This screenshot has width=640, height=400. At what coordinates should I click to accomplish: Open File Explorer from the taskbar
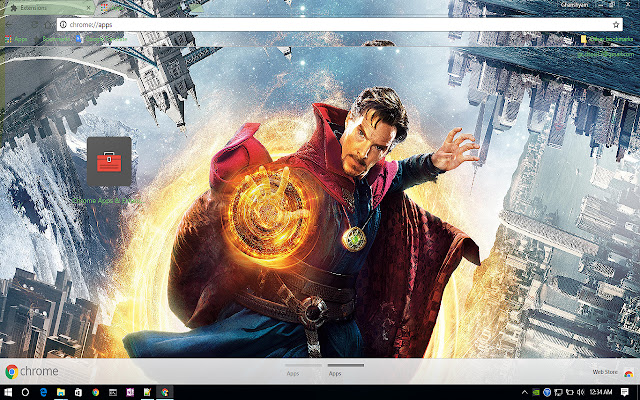coord(61,392)
